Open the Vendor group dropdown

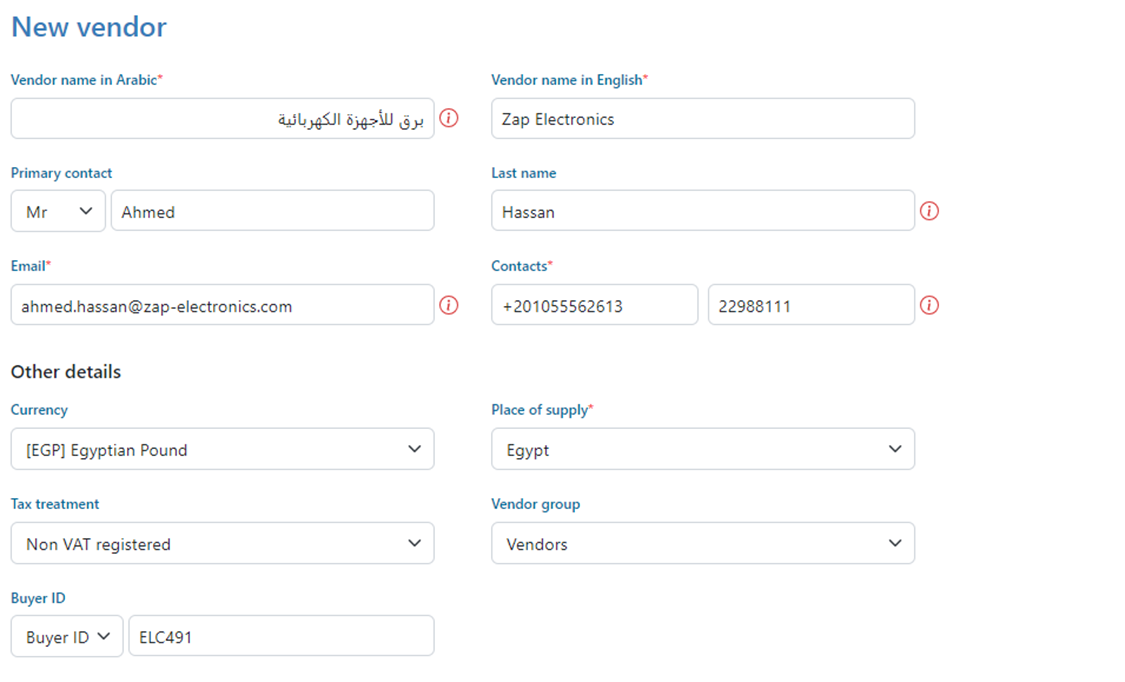[702, 543]
